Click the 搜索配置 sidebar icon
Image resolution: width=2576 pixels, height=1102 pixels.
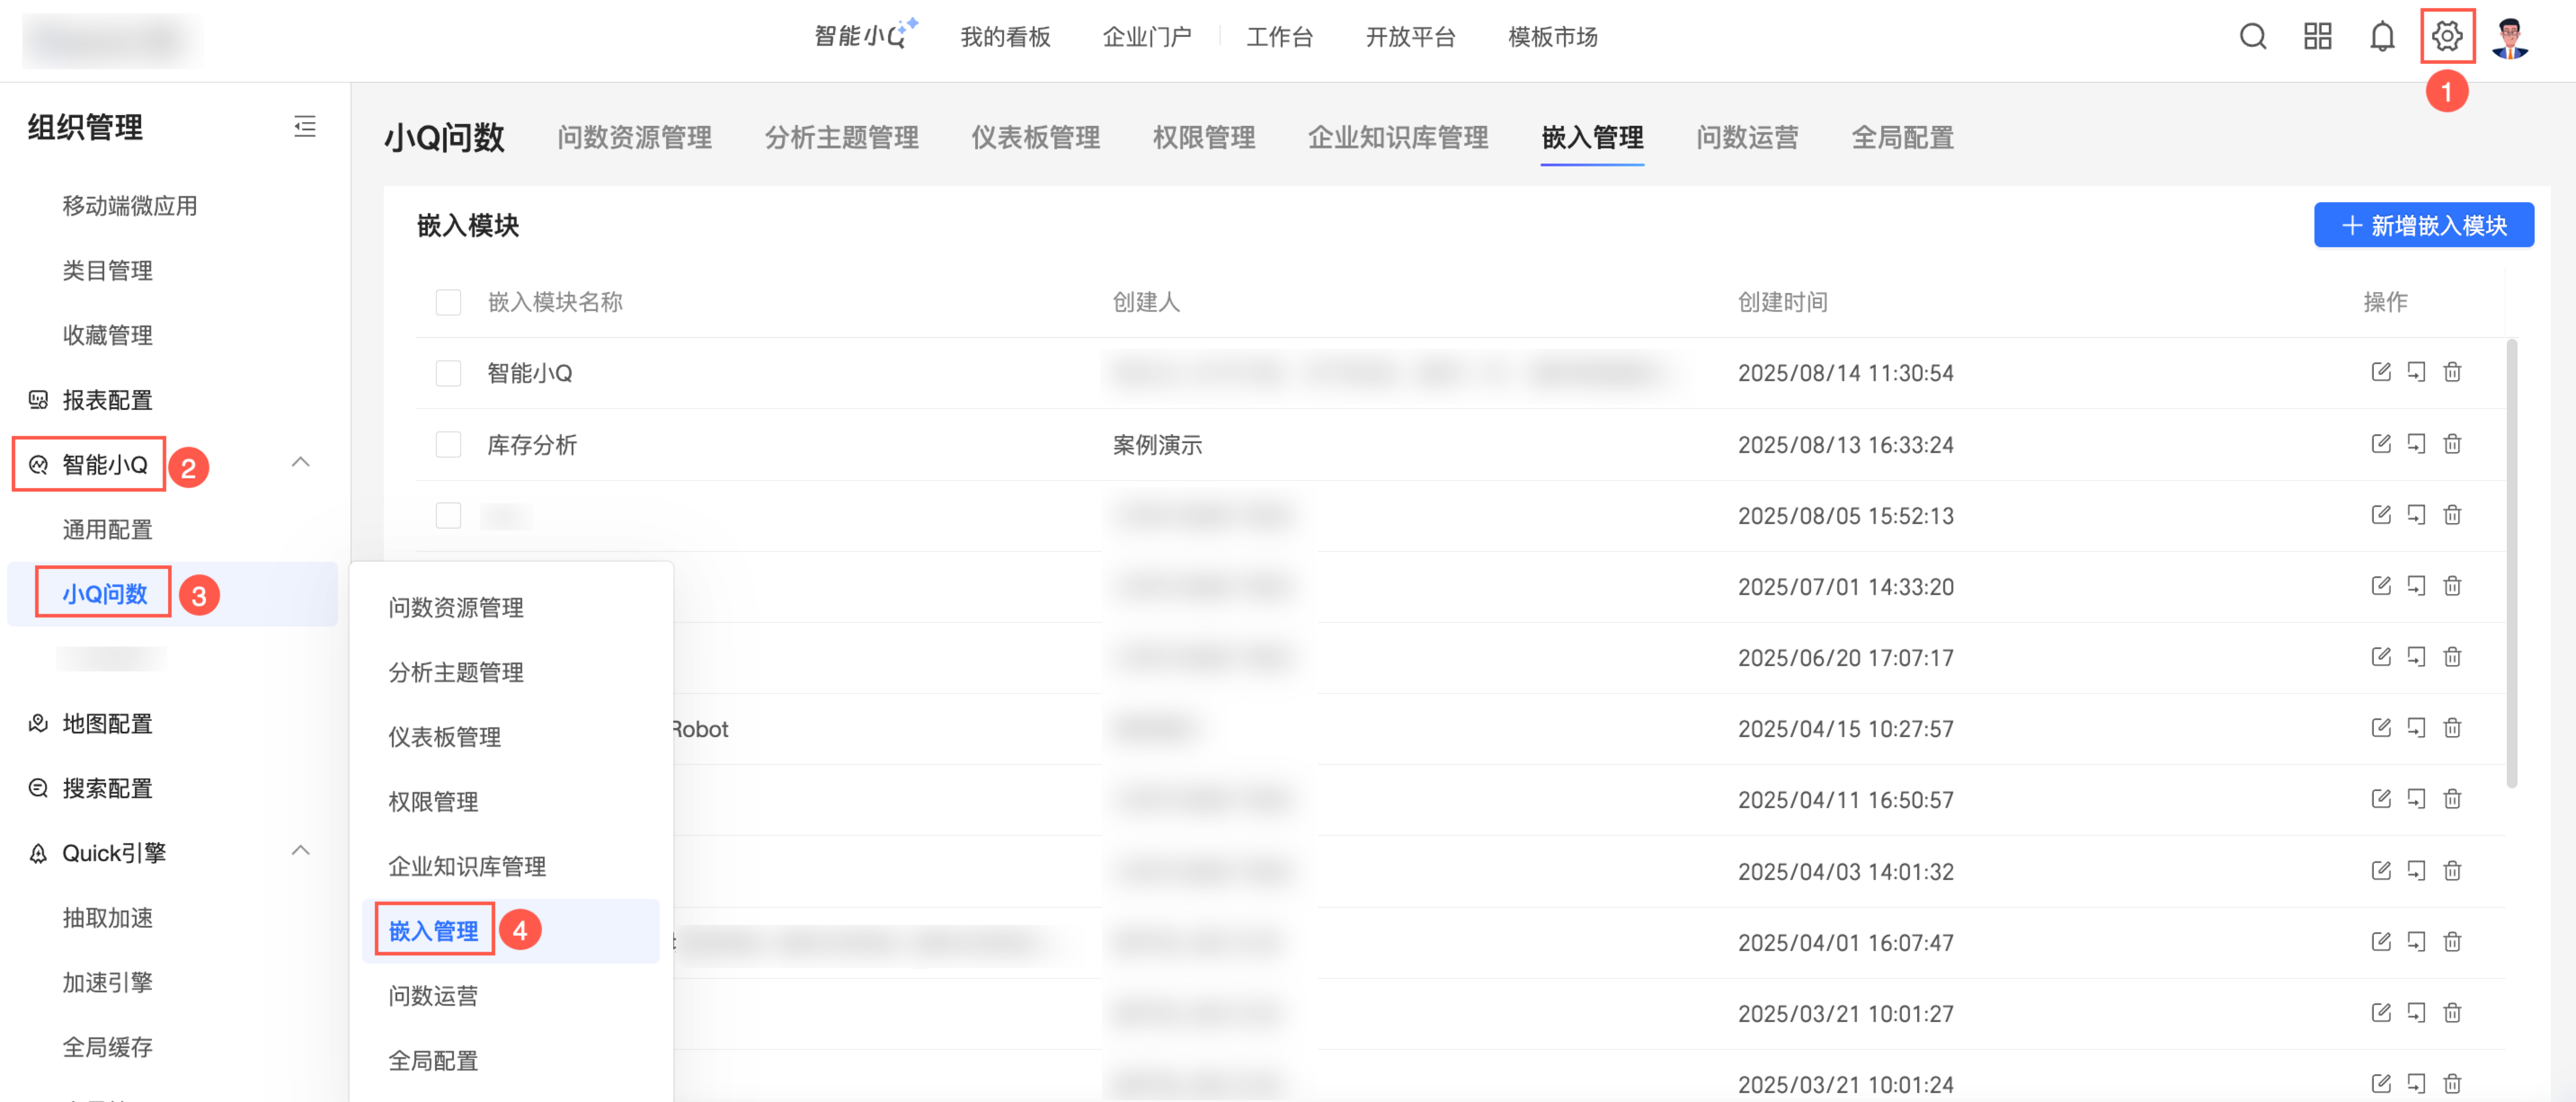pos(38,788)
